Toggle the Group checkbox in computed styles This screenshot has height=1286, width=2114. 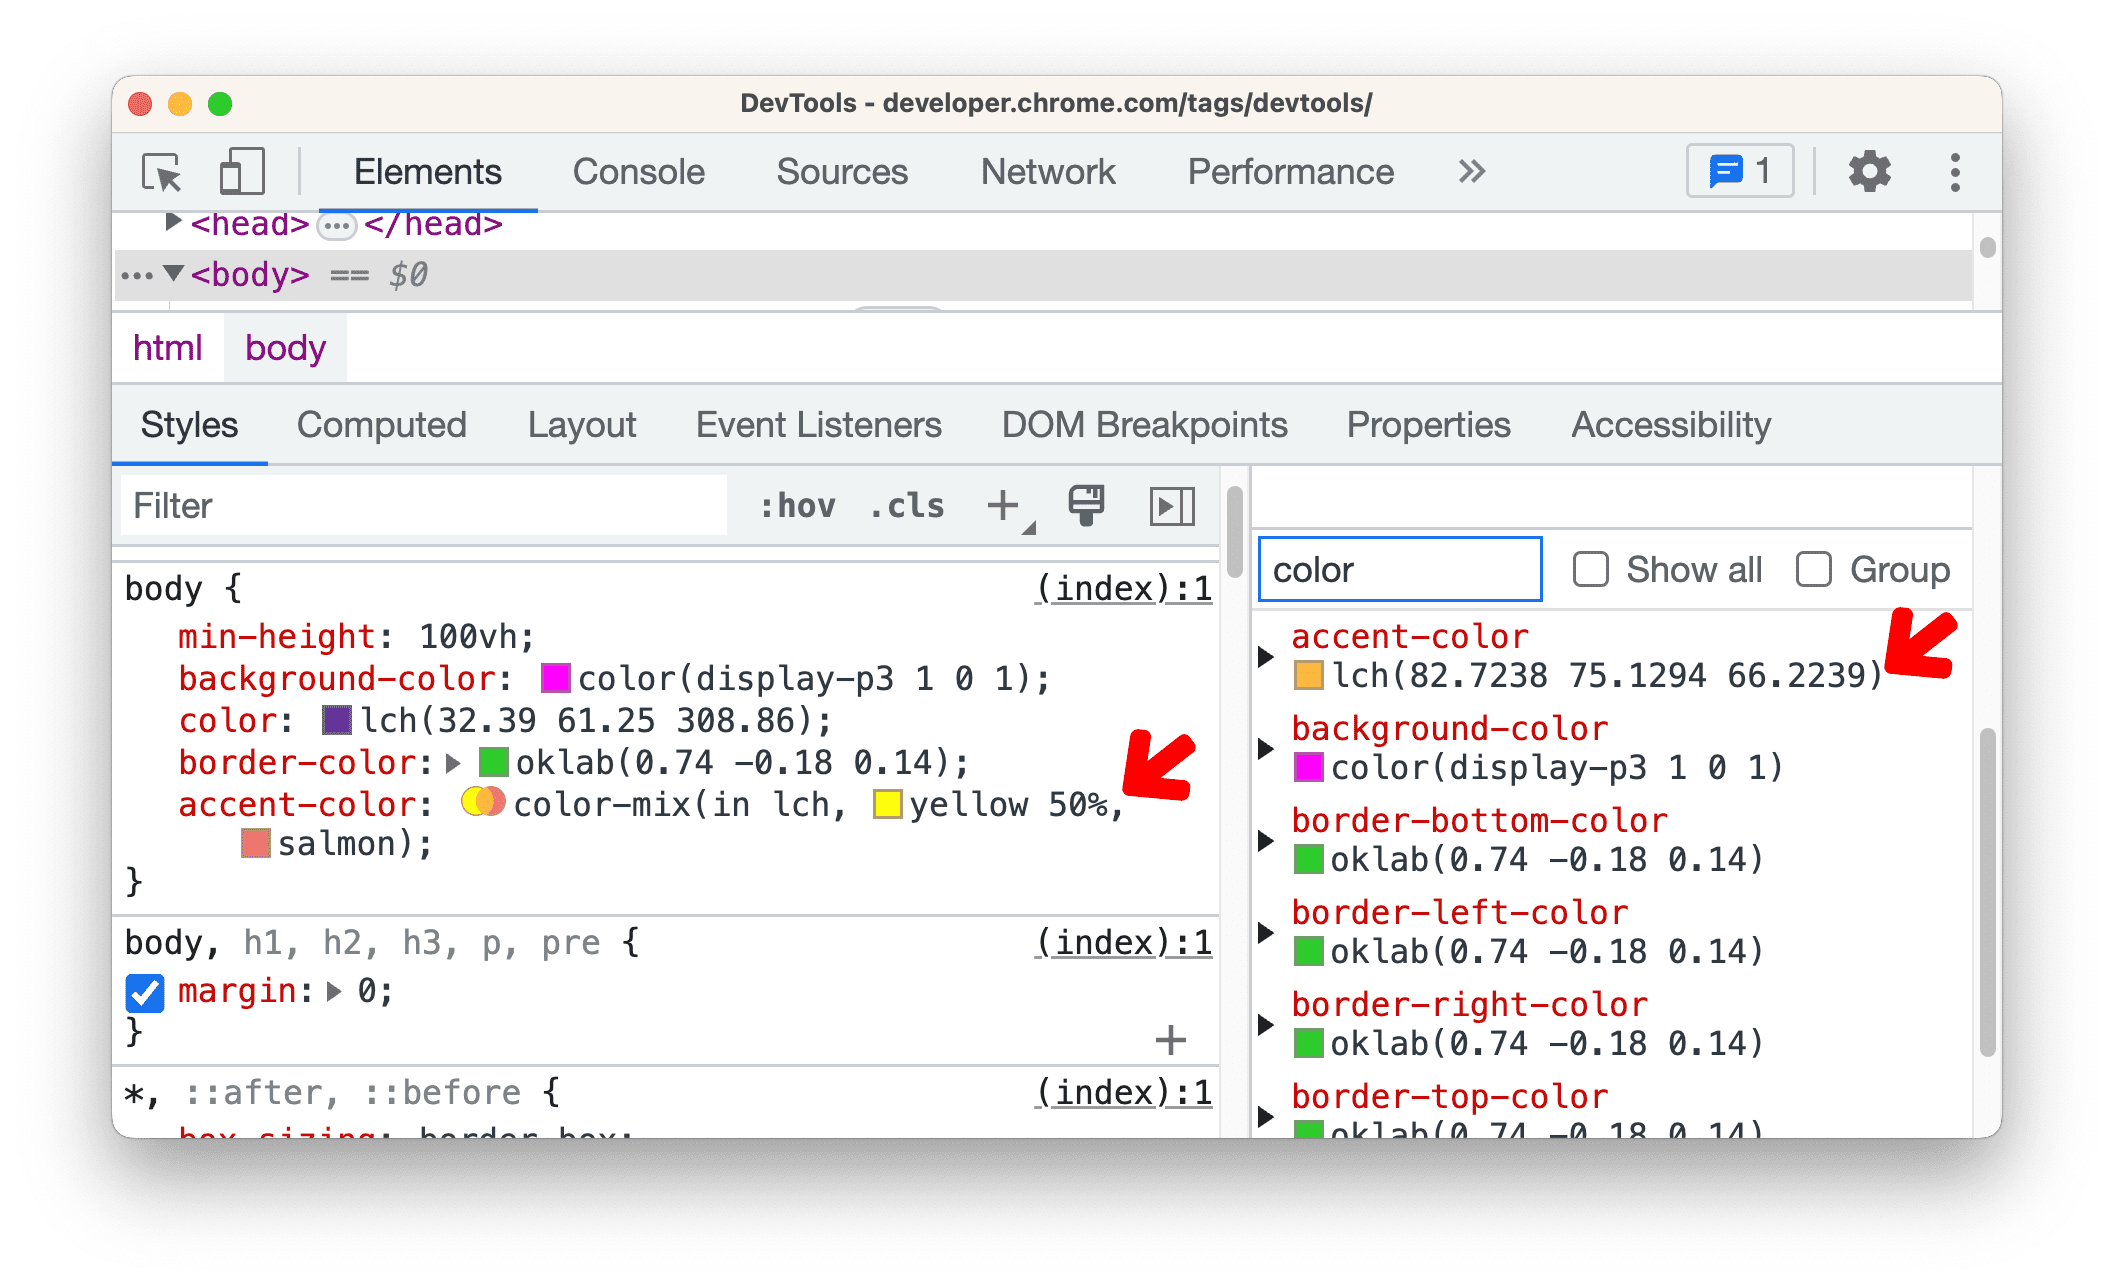[1812, 571]
